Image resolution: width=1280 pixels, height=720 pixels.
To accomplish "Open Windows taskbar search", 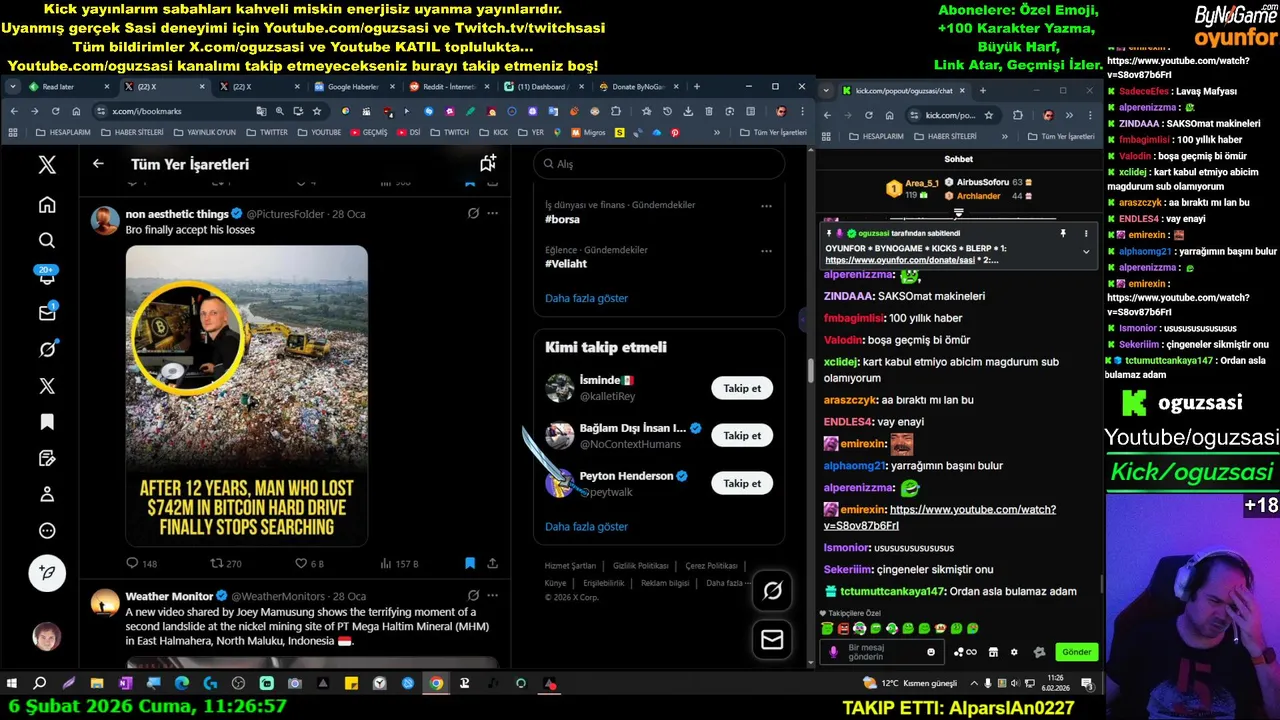I will 40,684.
